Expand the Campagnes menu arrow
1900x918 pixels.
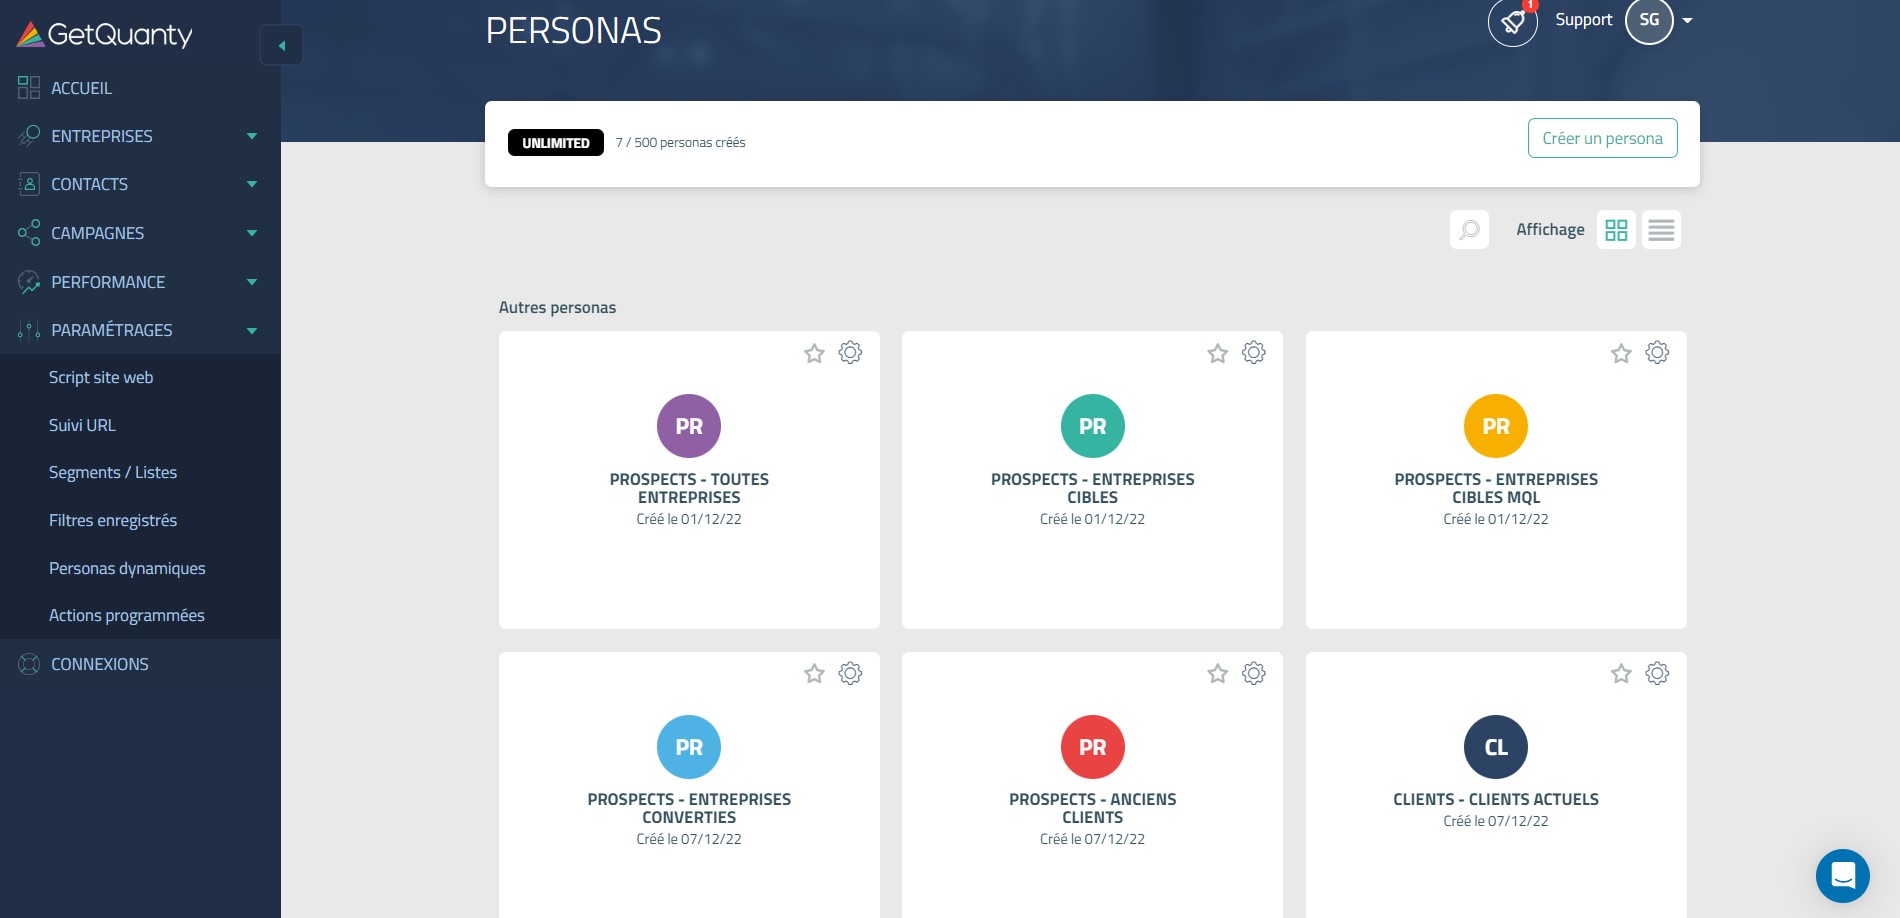tap(252, 233)
